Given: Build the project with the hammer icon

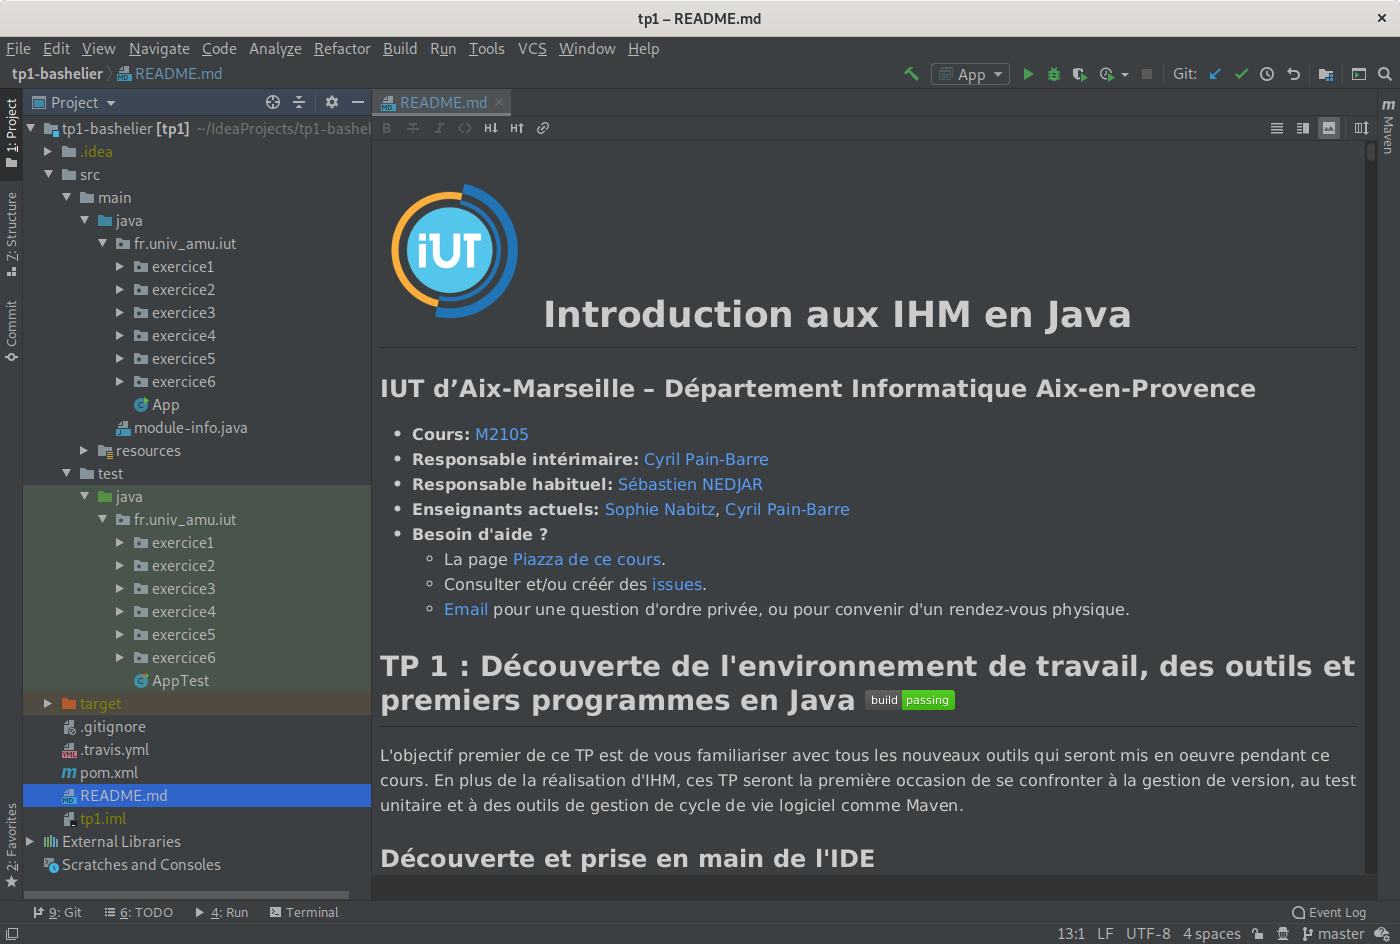Looking at the screenshot, I should point(911,74).
